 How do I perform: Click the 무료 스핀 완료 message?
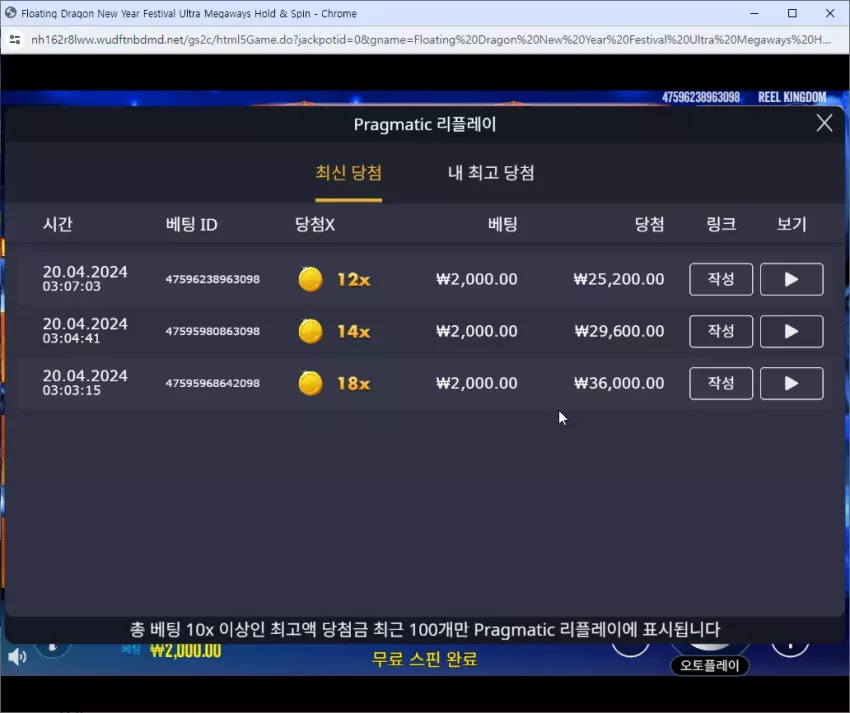(x=424, y=659)
